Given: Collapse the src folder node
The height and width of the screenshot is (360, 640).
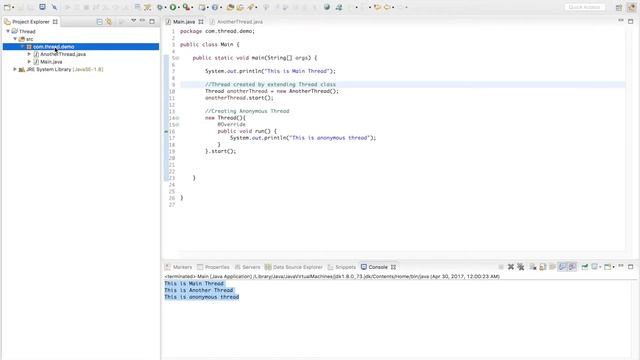Looking at the screenshot, I should point(15,39).
